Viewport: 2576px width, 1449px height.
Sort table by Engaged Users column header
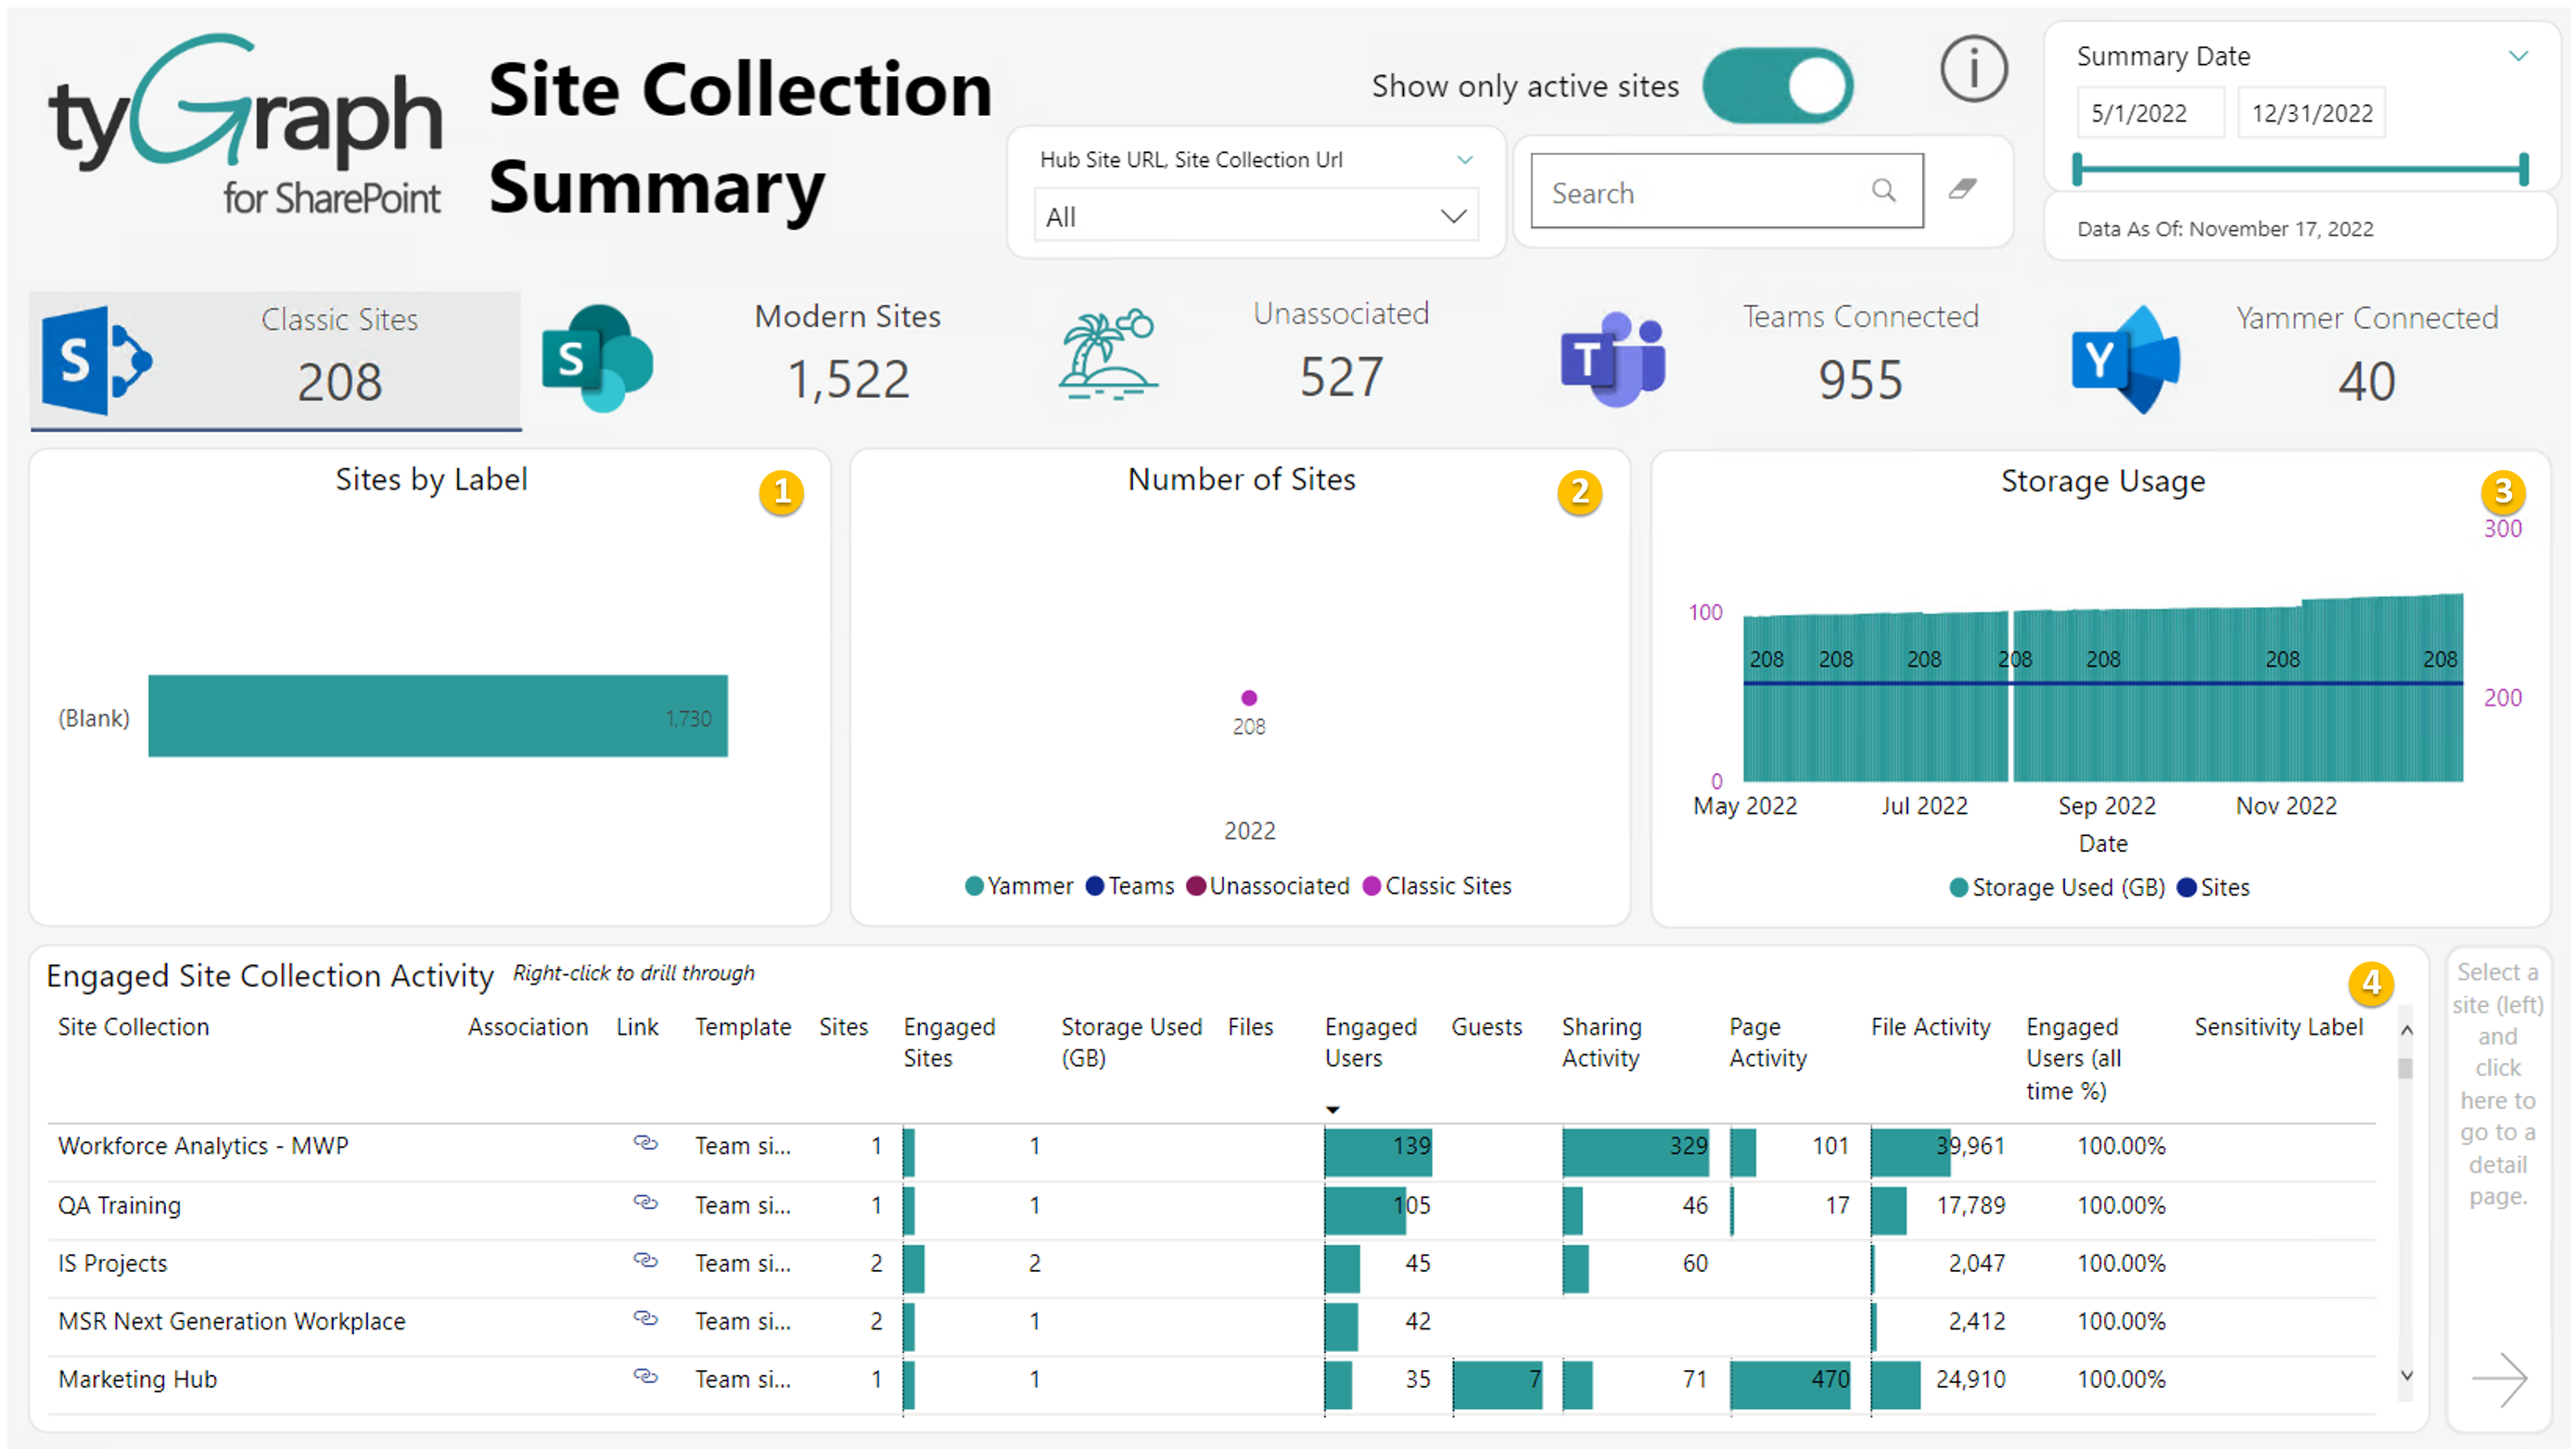point(1370,1042)
